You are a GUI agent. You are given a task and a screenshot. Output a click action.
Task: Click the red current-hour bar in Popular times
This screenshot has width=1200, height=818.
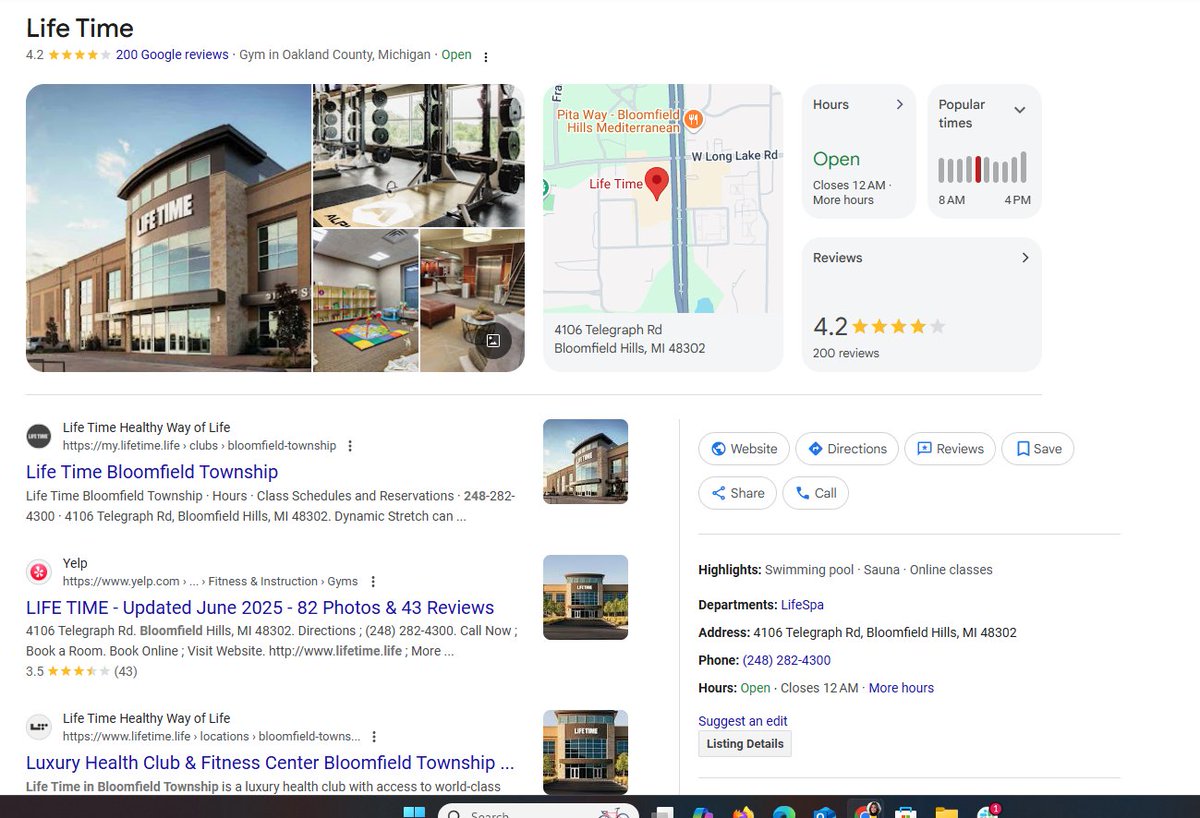[978, 170]
